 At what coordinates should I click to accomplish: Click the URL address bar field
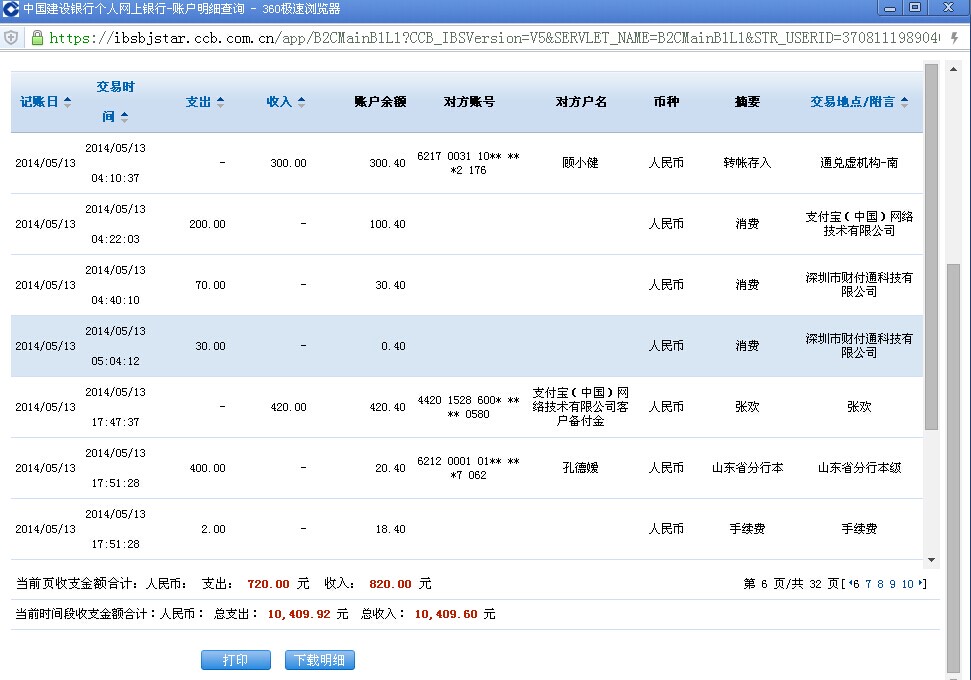(490, 38)
